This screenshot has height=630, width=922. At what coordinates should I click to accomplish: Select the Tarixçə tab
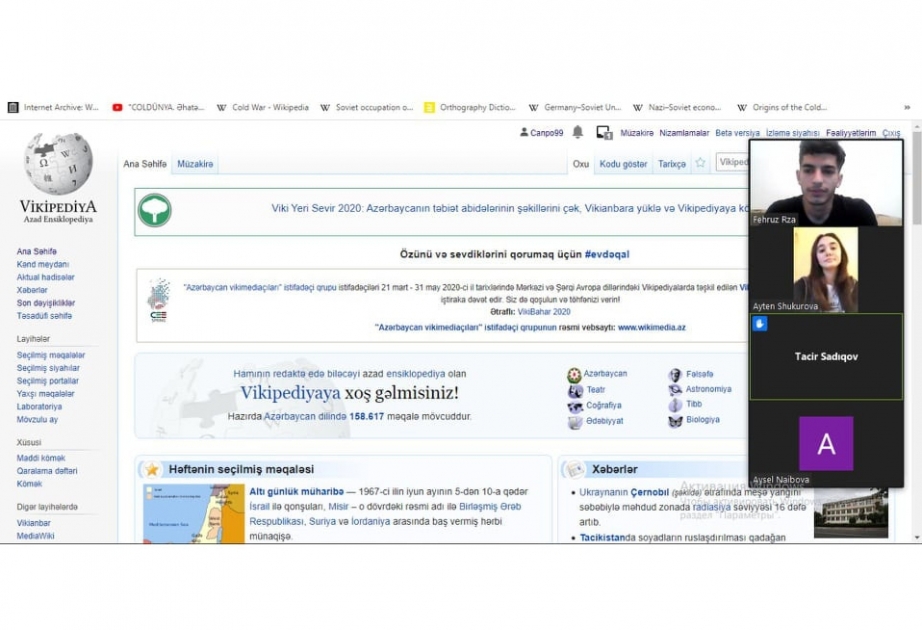tap(672, 164)
